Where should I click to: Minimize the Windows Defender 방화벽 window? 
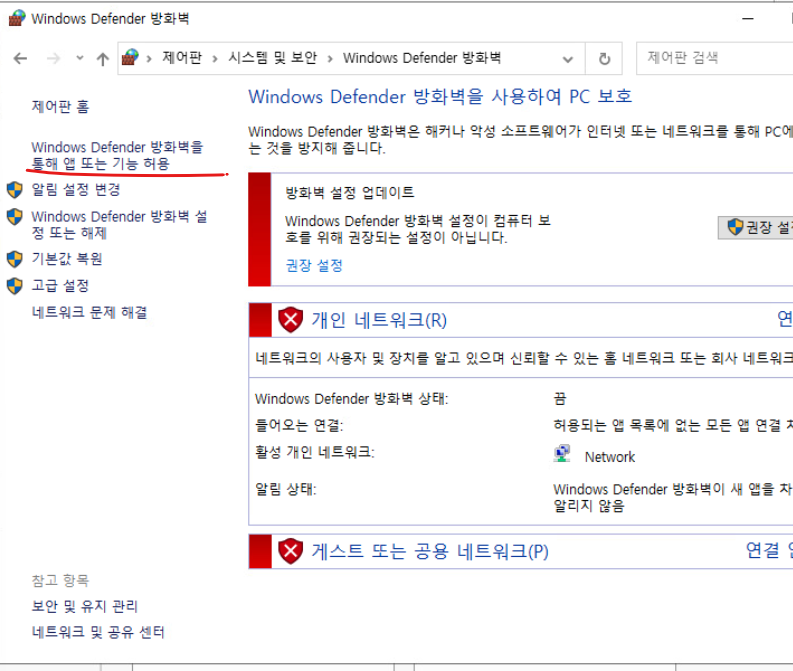pos(747,19)
